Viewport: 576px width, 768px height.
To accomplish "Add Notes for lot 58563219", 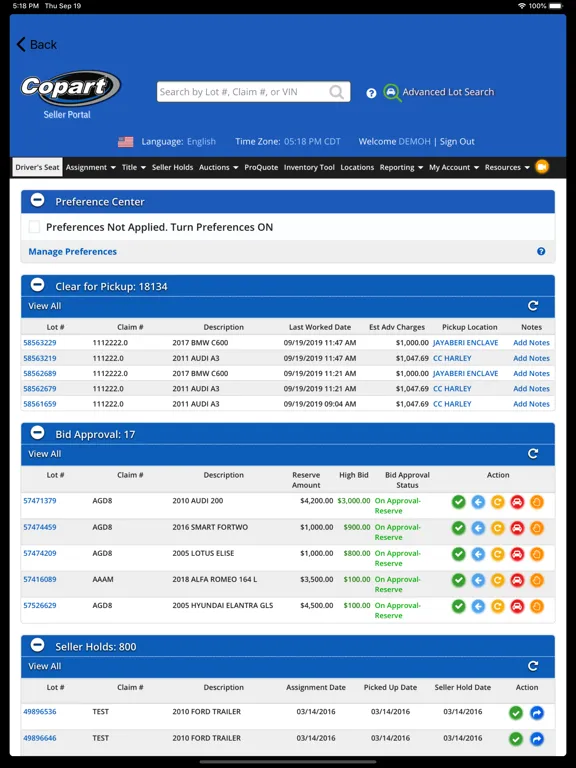I will pyautogui.click(x=531, y=358).
